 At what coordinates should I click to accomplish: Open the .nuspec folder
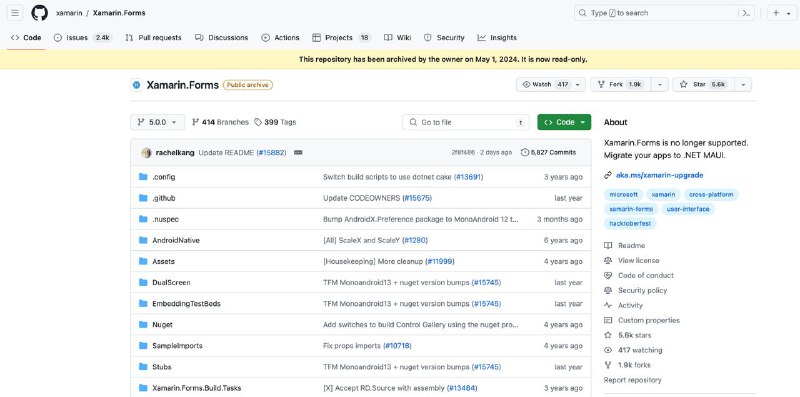coord(165,219)
